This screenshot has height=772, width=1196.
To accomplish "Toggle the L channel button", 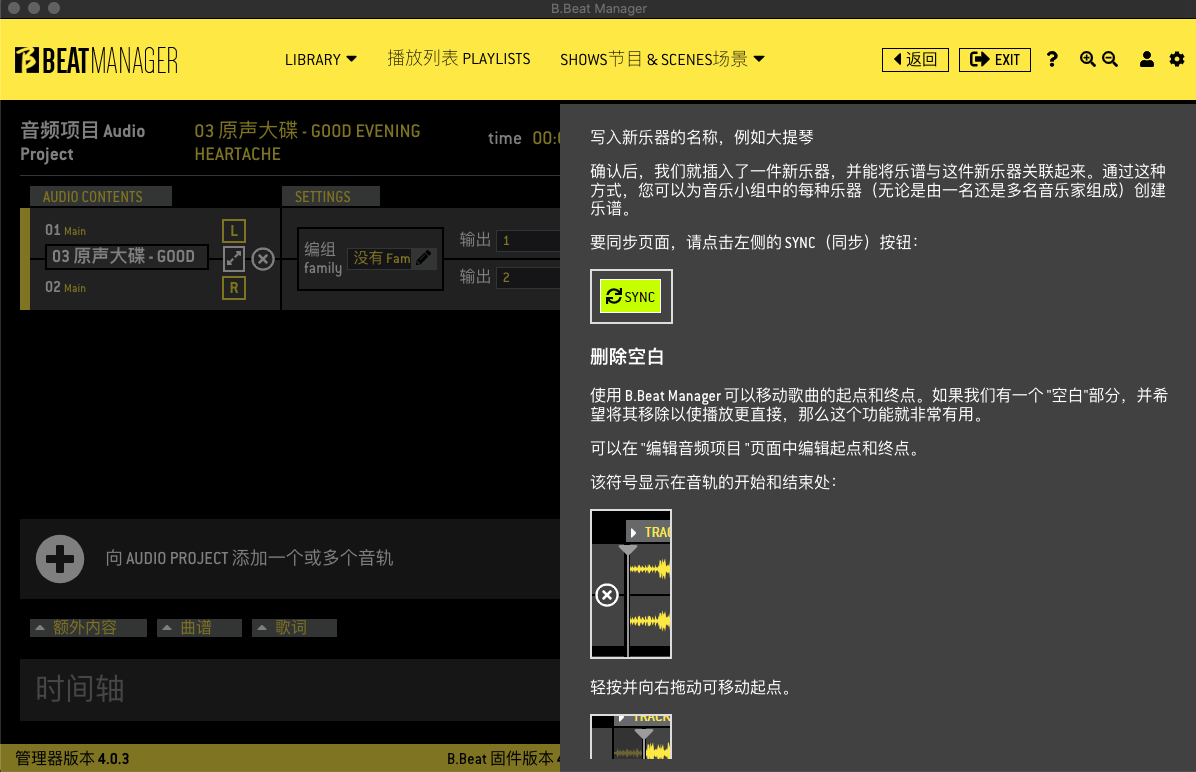I will point(233,230).
